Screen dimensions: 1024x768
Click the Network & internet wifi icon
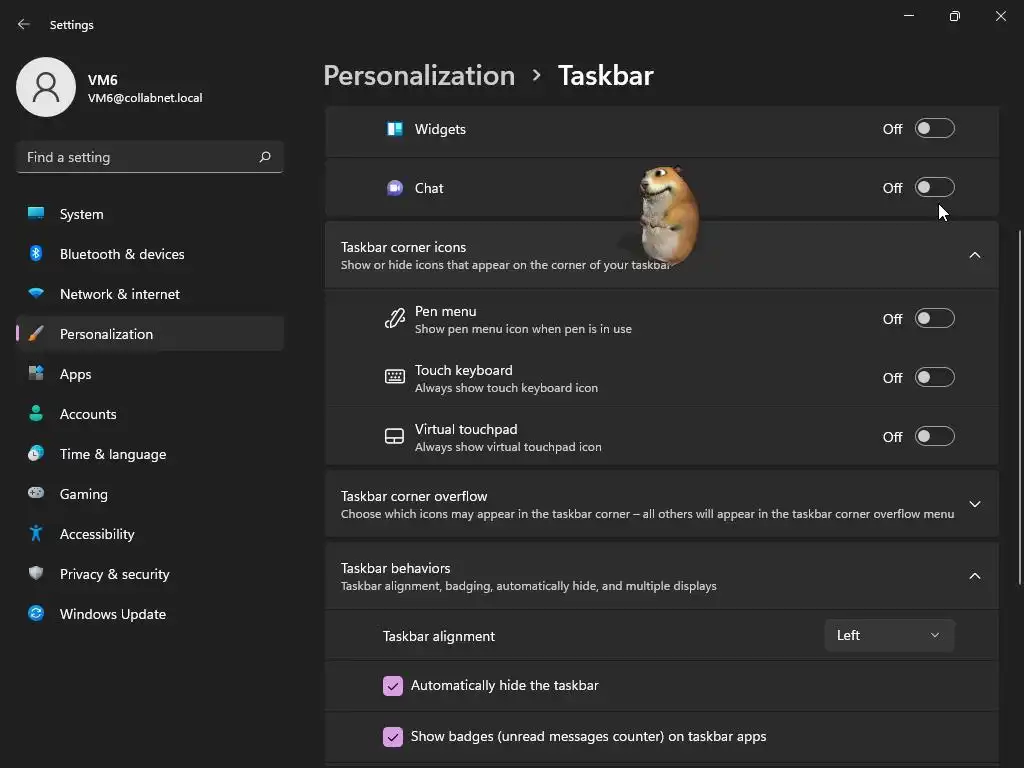point(36,294)
